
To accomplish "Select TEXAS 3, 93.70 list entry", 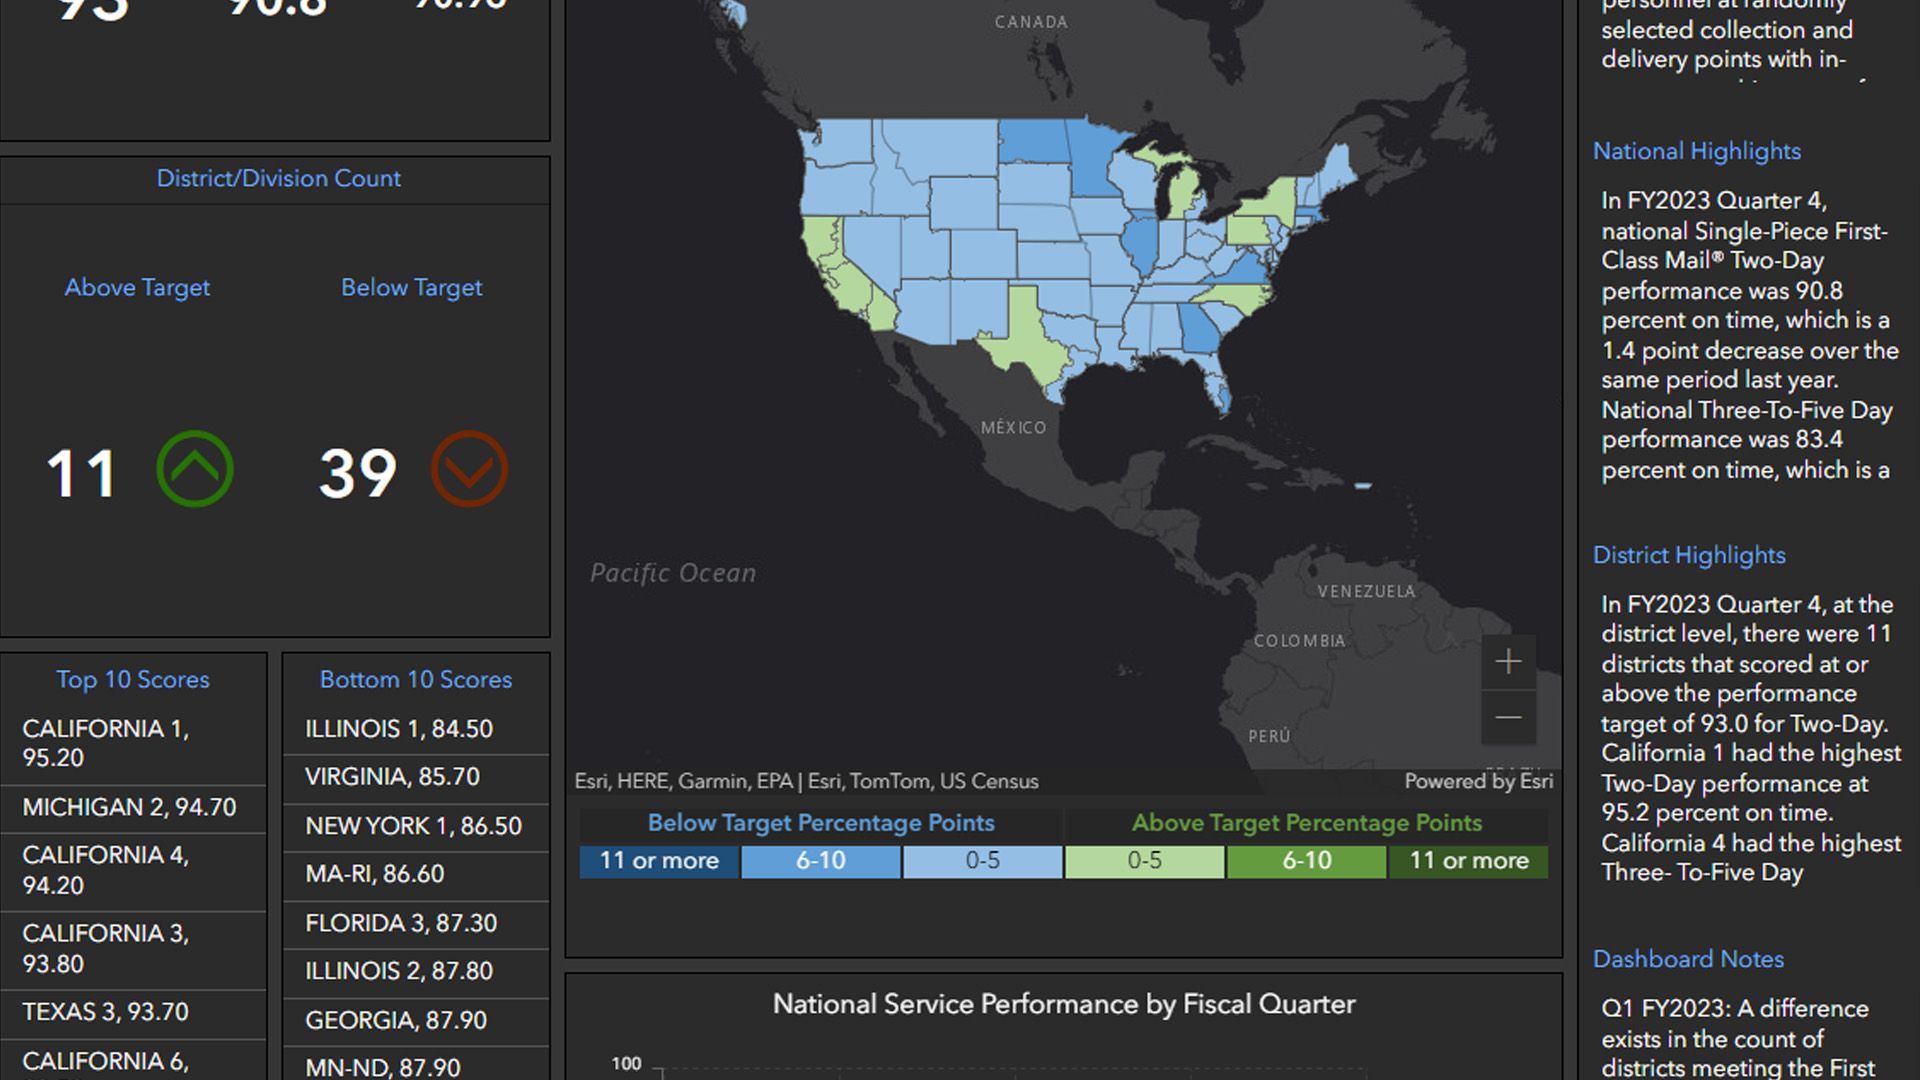I will [106, 1012].
